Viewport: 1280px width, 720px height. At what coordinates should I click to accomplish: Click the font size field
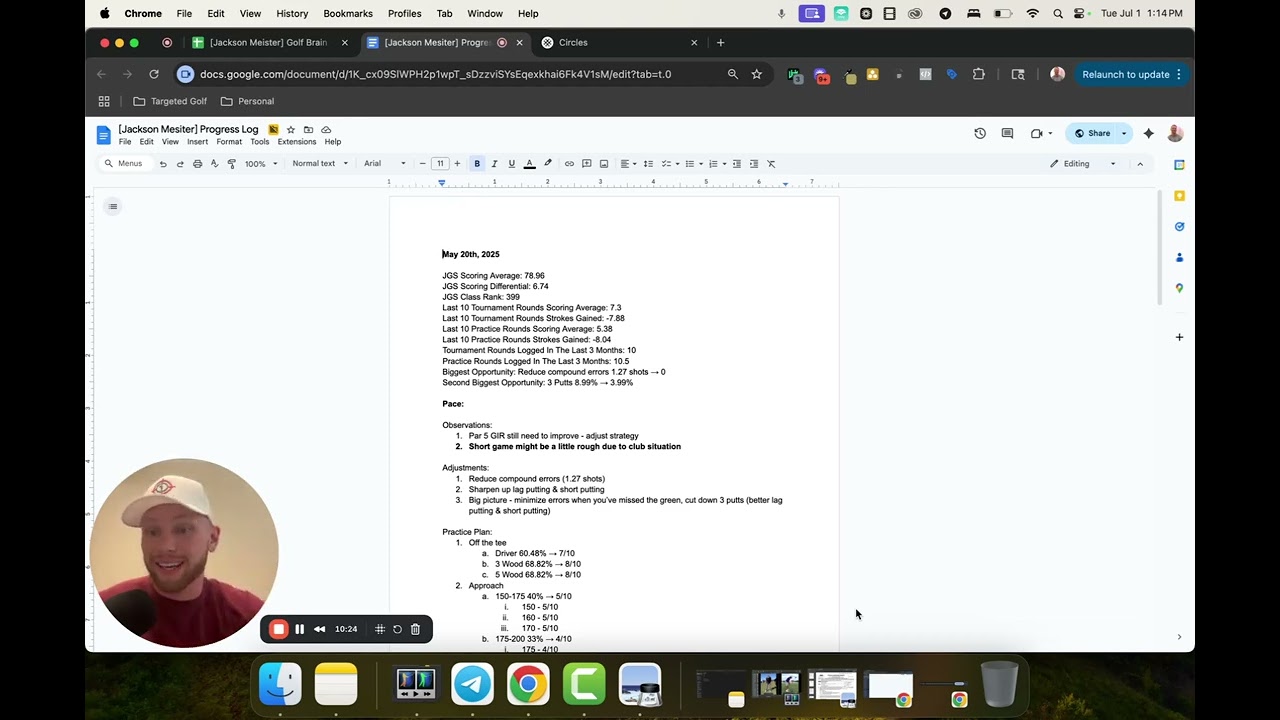440,164
